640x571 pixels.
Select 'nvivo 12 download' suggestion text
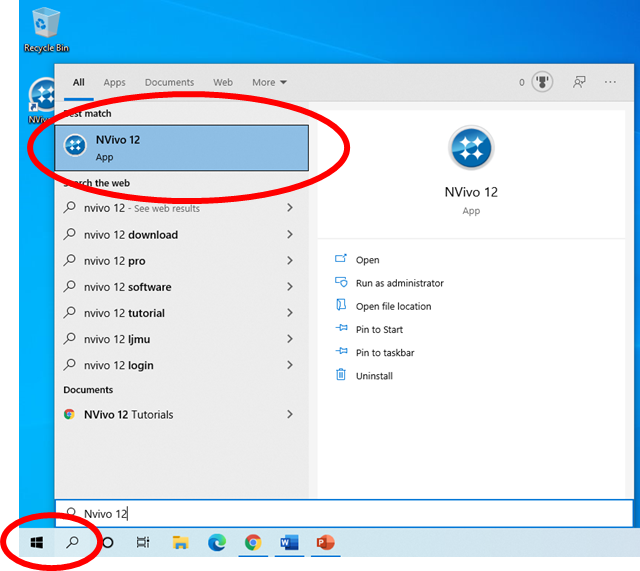click(131, 235)
